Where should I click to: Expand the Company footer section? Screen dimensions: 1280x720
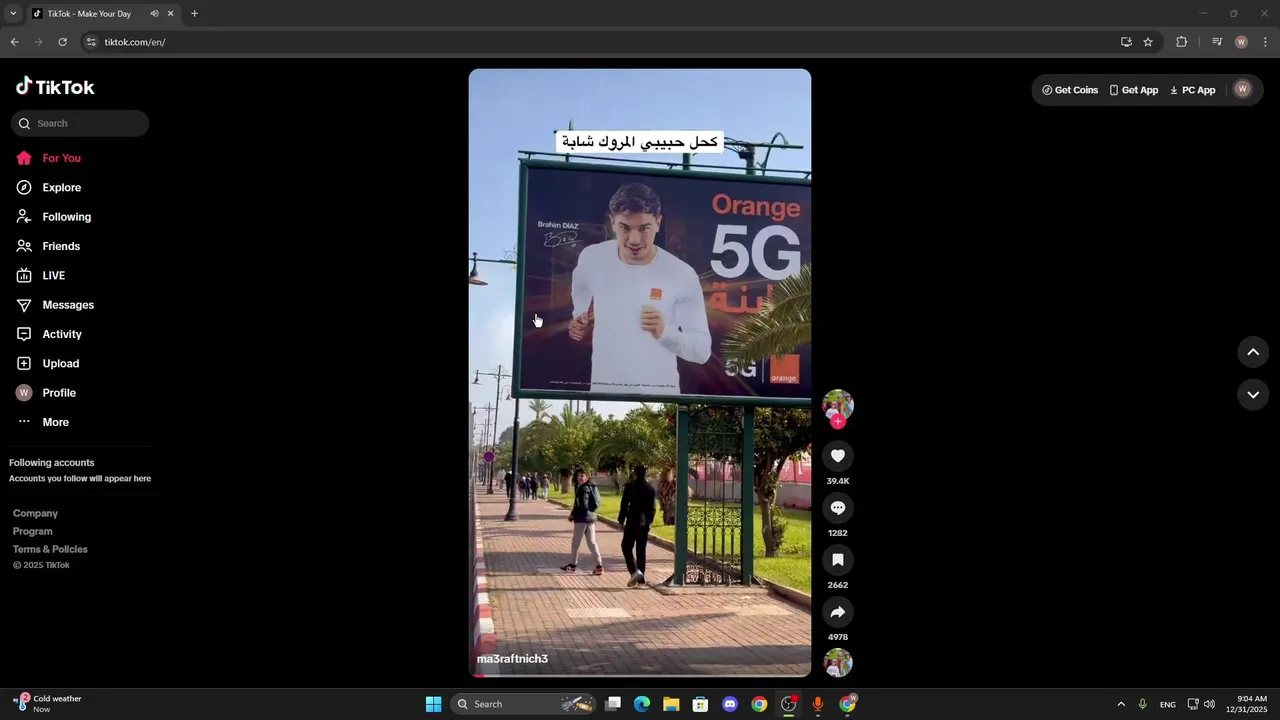tap(35, 513)
